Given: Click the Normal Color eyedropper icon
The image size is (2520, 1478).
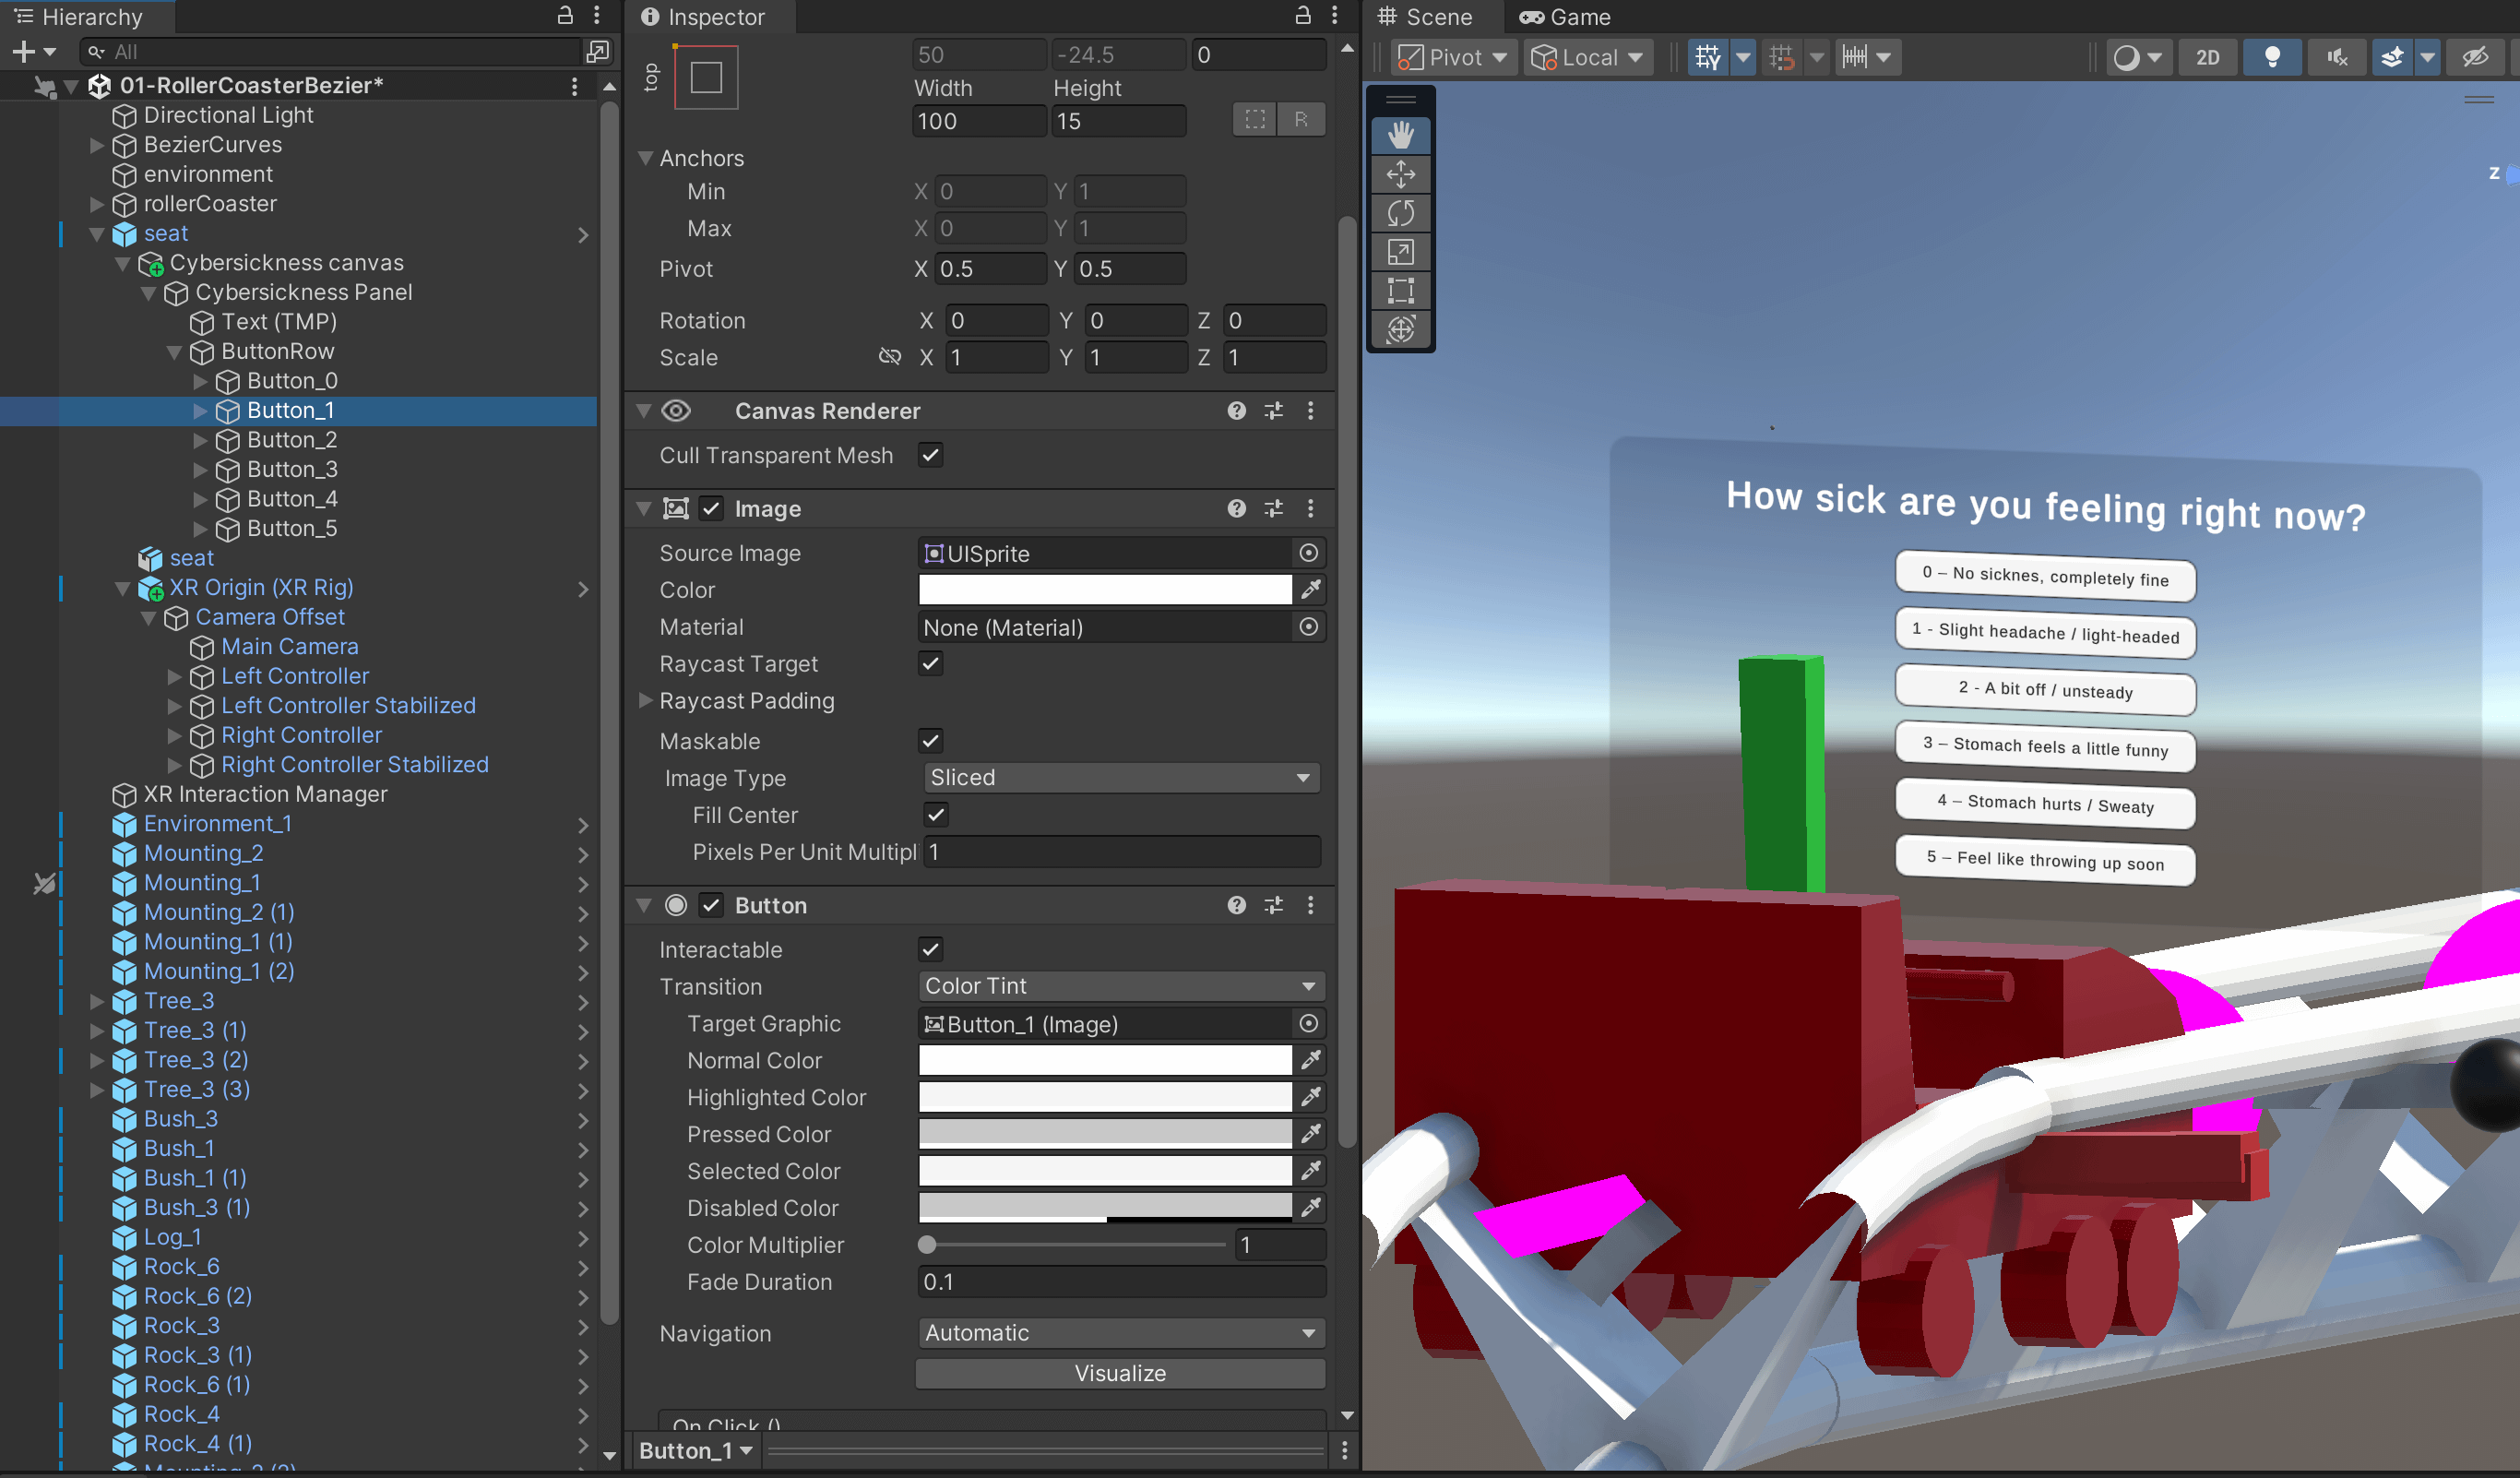Looking at the screenshot, I should 1311,1060.
